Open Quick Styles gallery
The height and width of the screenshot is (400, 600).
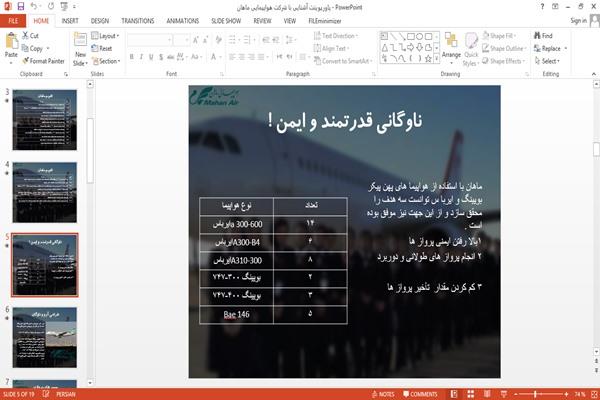[471, 50]
